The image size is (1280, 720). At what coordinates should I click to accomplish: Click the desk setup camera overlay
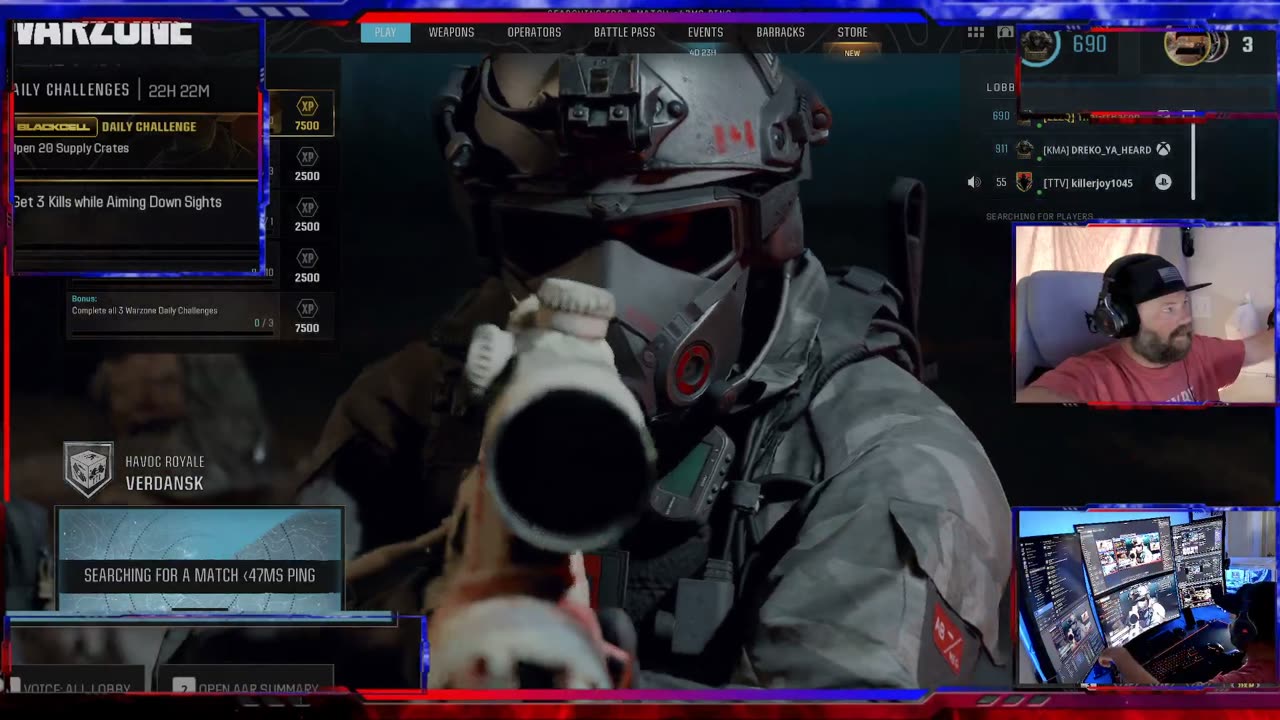[x=1146, y=598]
